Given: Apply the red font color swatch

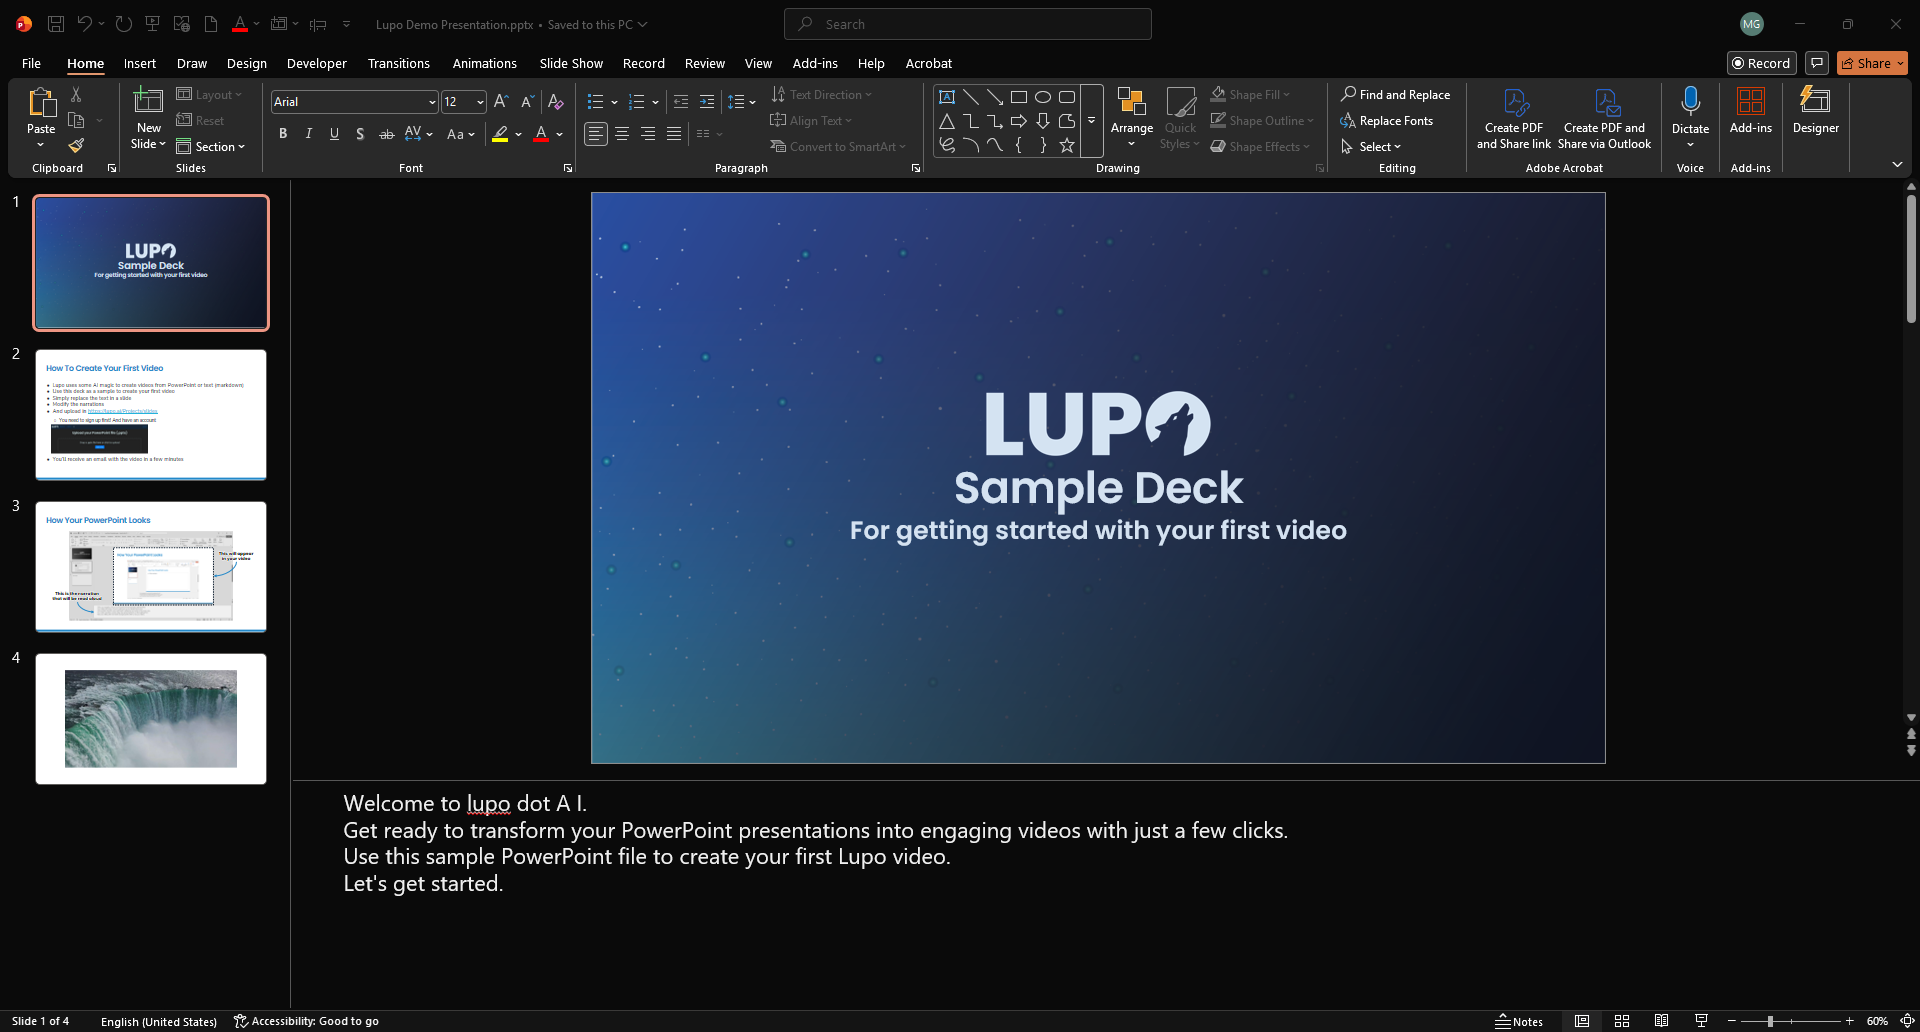Looking at the screenshot, I should click(541, 133).
